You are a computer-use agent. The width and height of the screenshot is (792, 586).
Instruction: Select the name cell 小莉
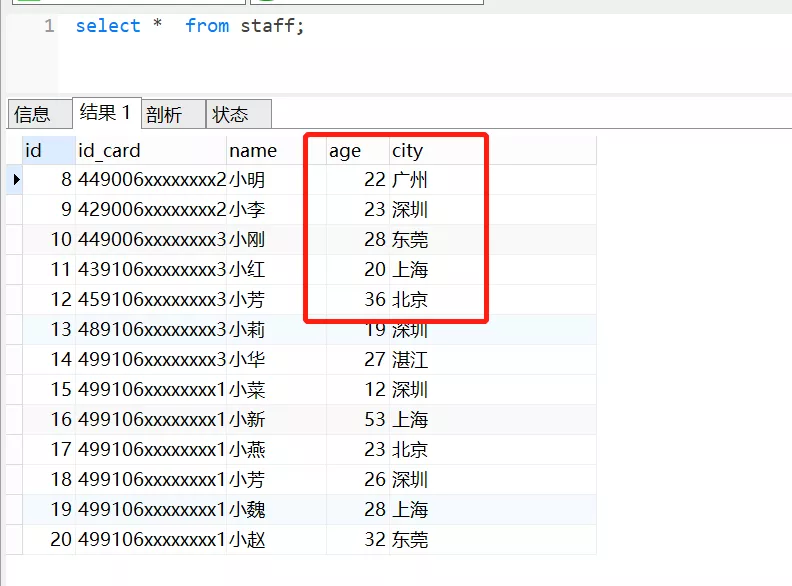(276, 329)
